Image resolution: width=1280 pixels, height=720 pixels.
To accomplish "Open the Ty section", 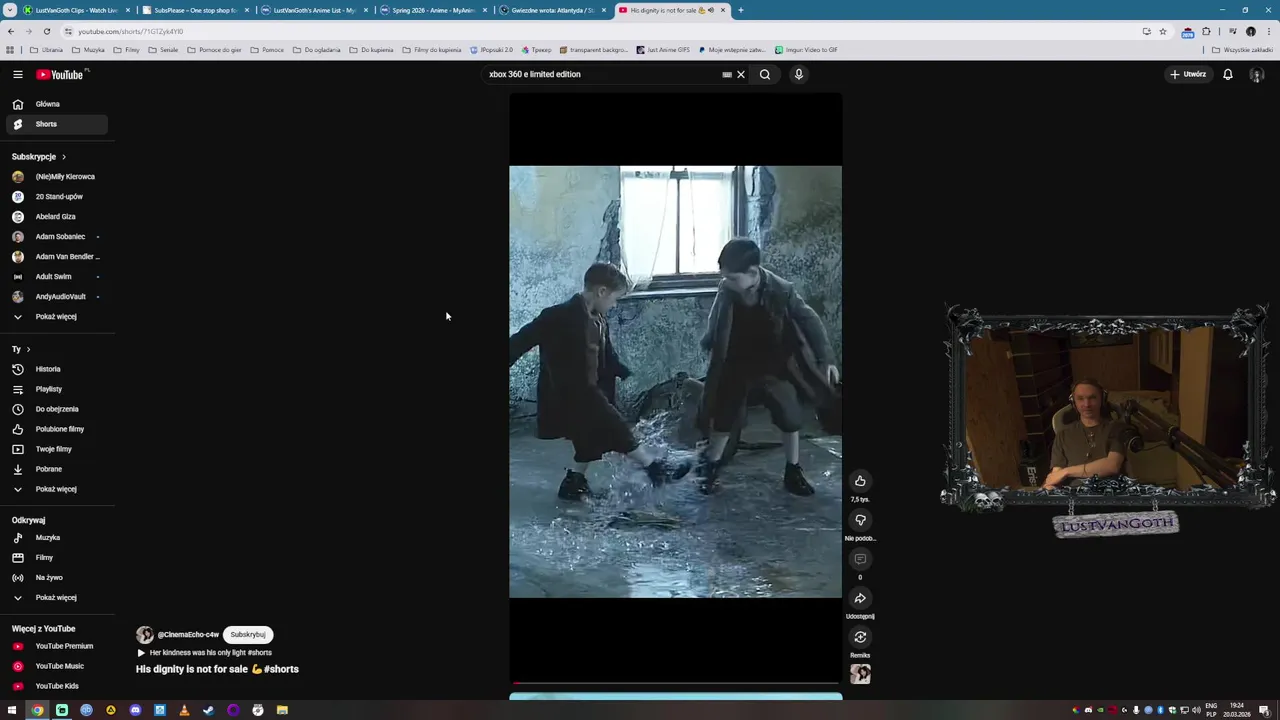I will (21, 349).
